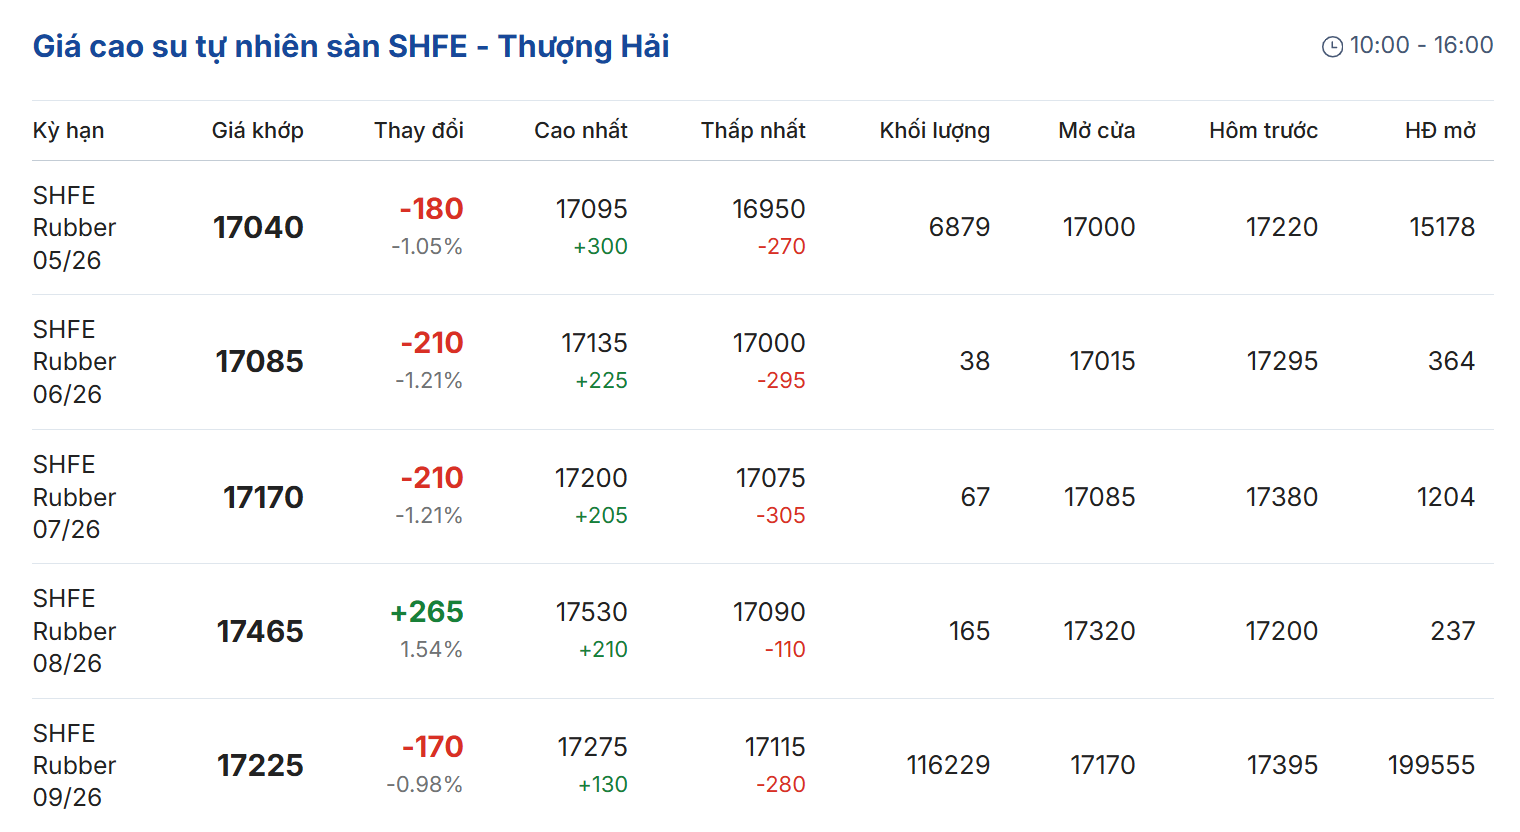The image size is (1520, 832).
Task: Sort by the Giá khớp column header
Action: point(257,130)
